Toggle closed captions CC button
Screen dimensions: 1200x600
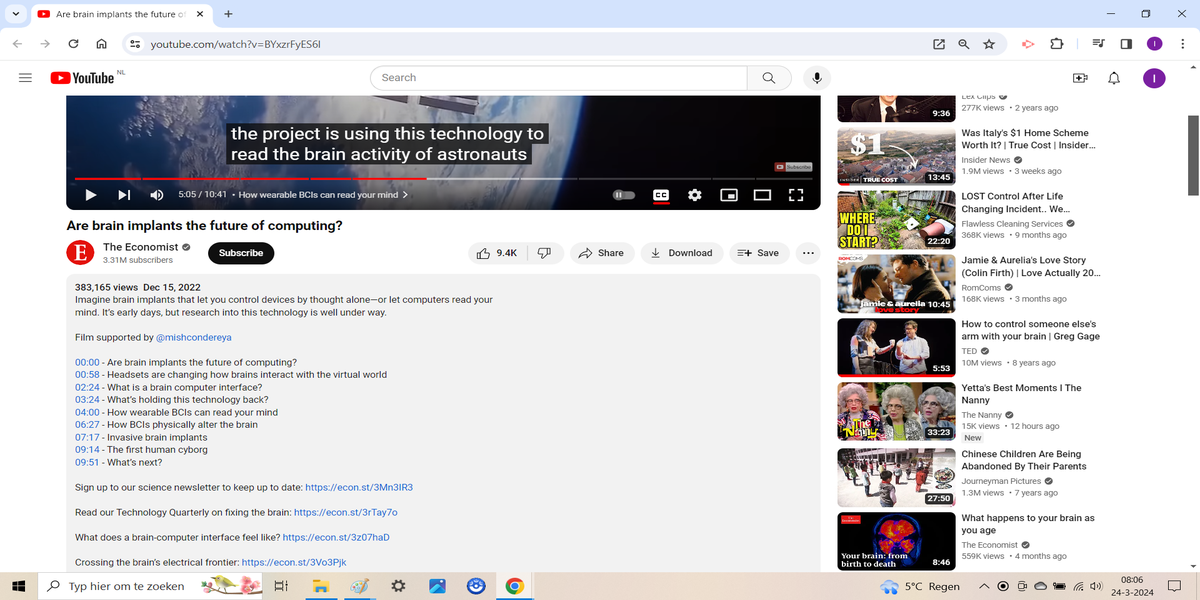click(661, 195)
